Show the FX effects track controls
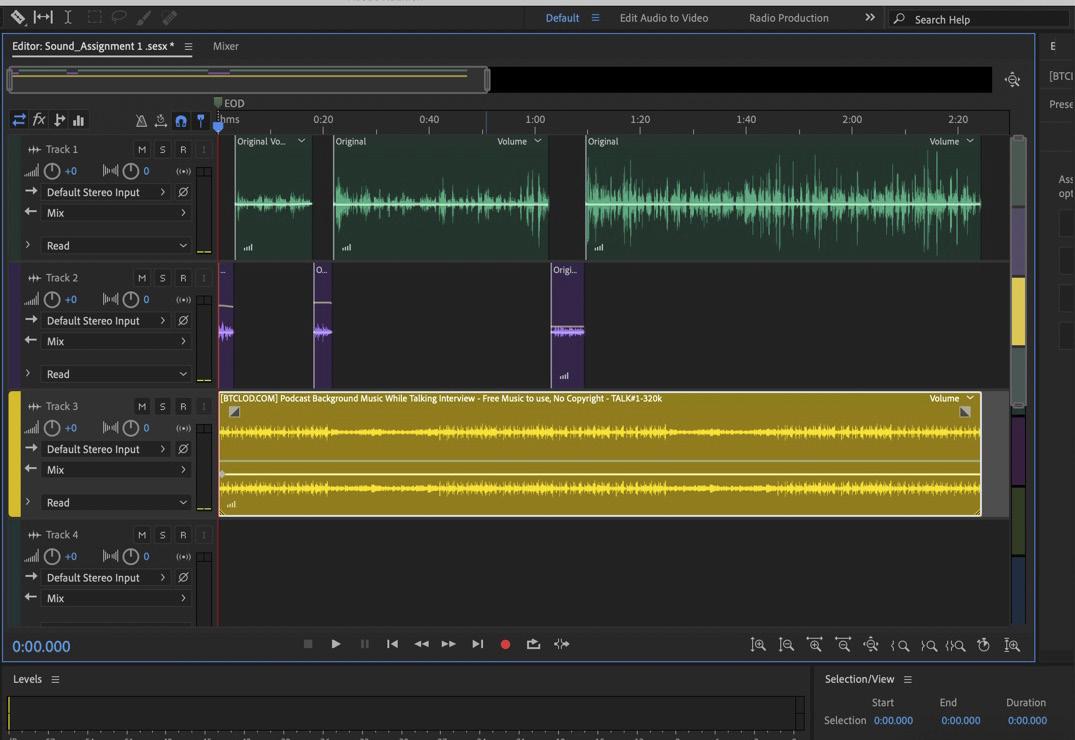Image resolution: width=1075 pixels, height=740 pixels. [39, 120]
